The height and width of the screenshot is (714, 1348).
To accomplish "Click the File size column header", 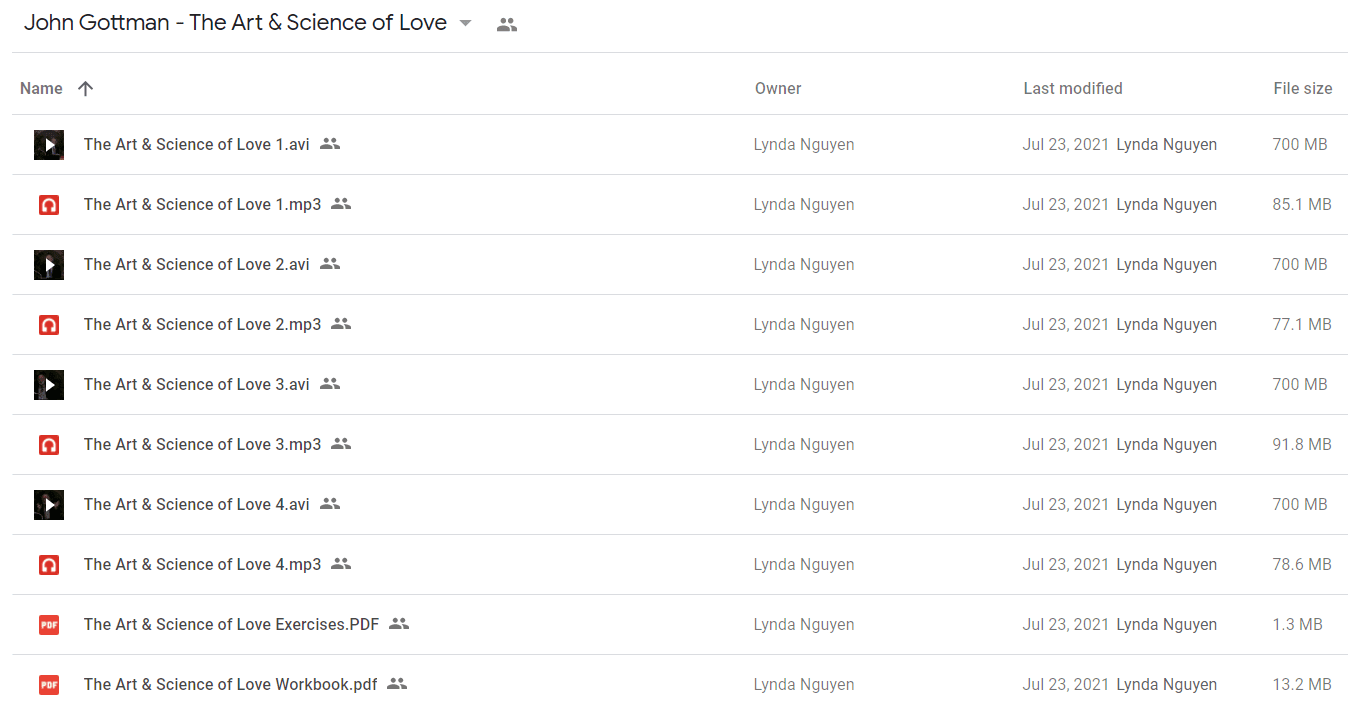I will tap(1303, 88).
